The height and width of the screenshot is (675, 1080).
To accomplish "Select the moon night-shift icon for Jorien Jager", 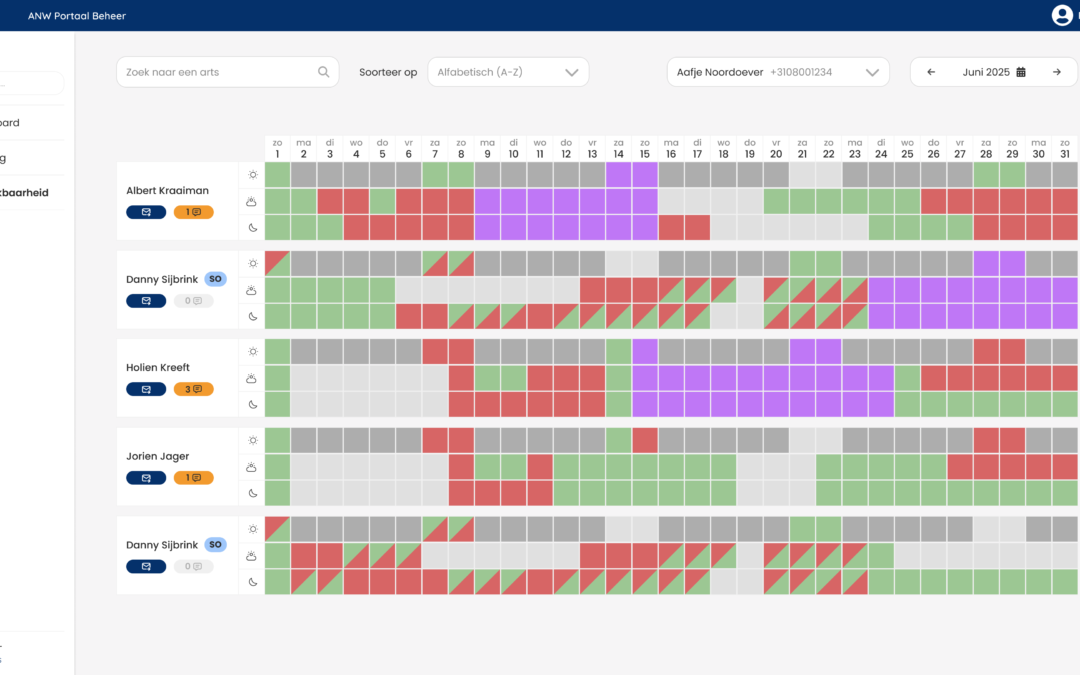I will [x=253, y=493].
